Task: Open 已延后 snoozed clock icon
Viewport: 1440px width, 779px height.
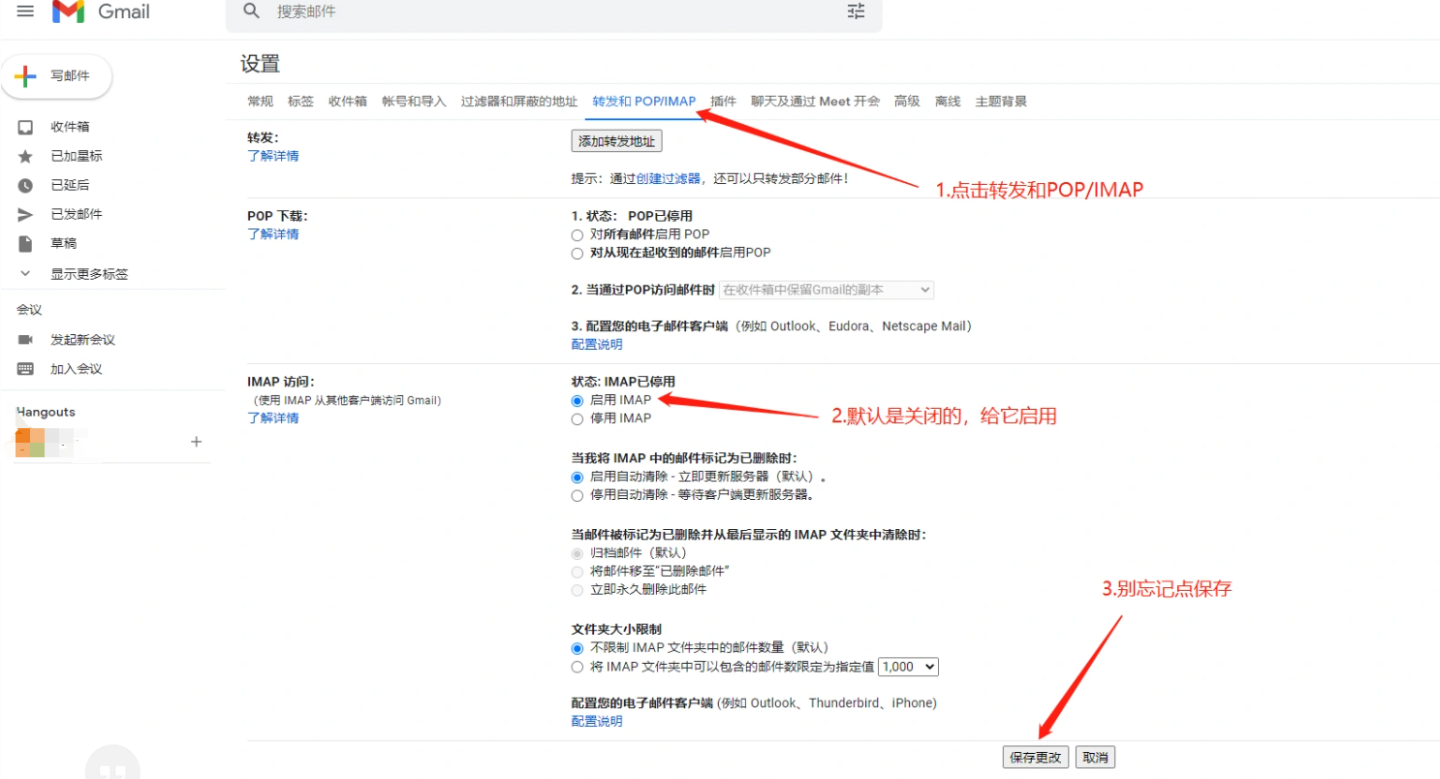Action: 26,185
